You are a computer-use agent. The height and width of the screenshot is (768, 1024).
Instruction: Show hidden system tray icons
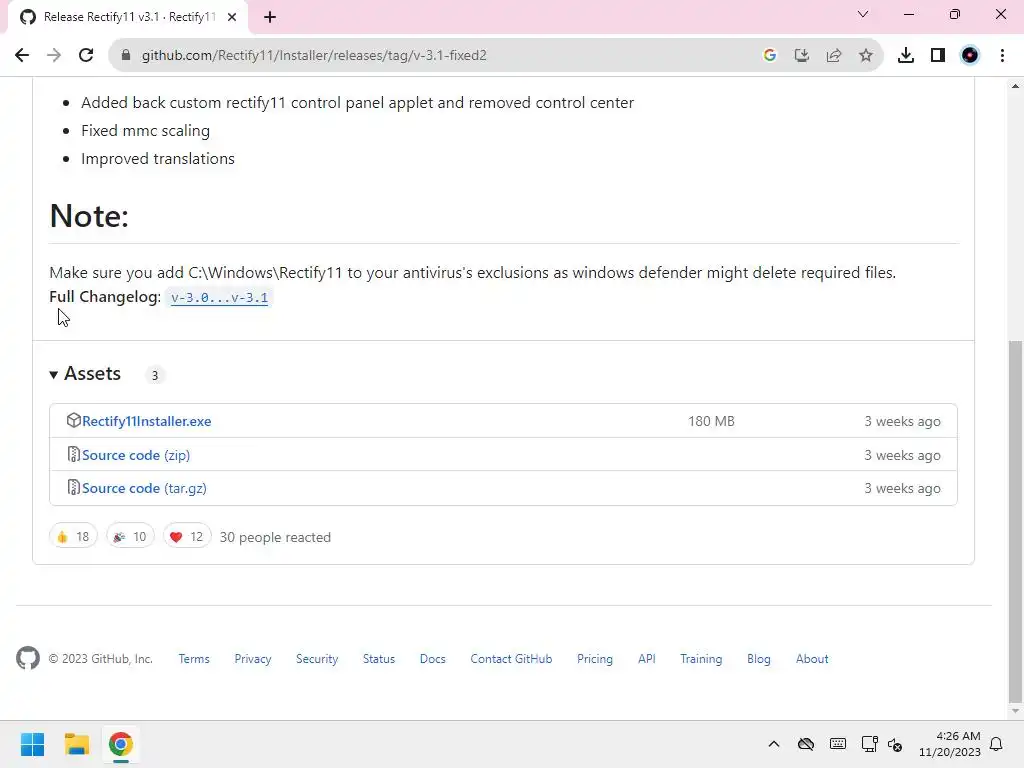coord(774,744)
